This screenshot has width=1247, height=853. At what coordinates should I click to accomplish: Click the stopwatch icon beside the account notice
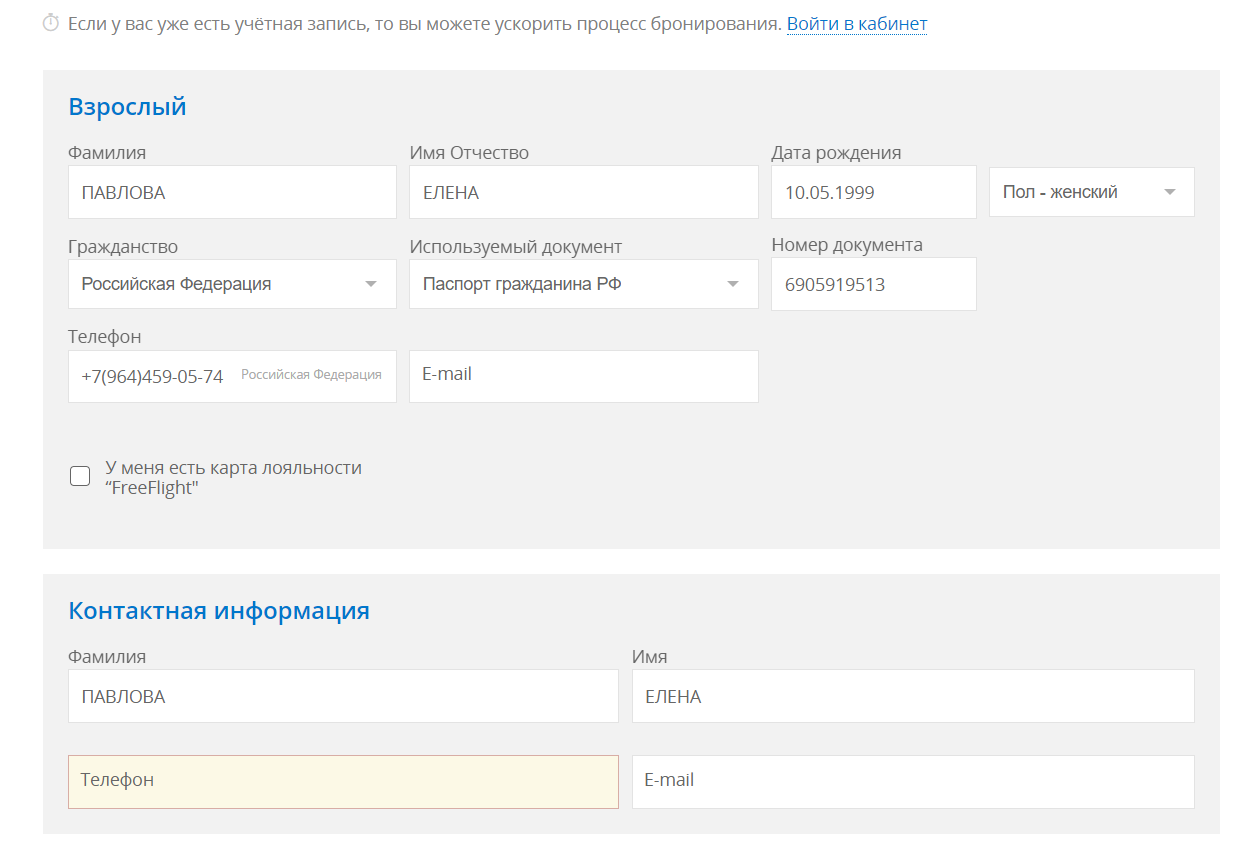[51, 24]
